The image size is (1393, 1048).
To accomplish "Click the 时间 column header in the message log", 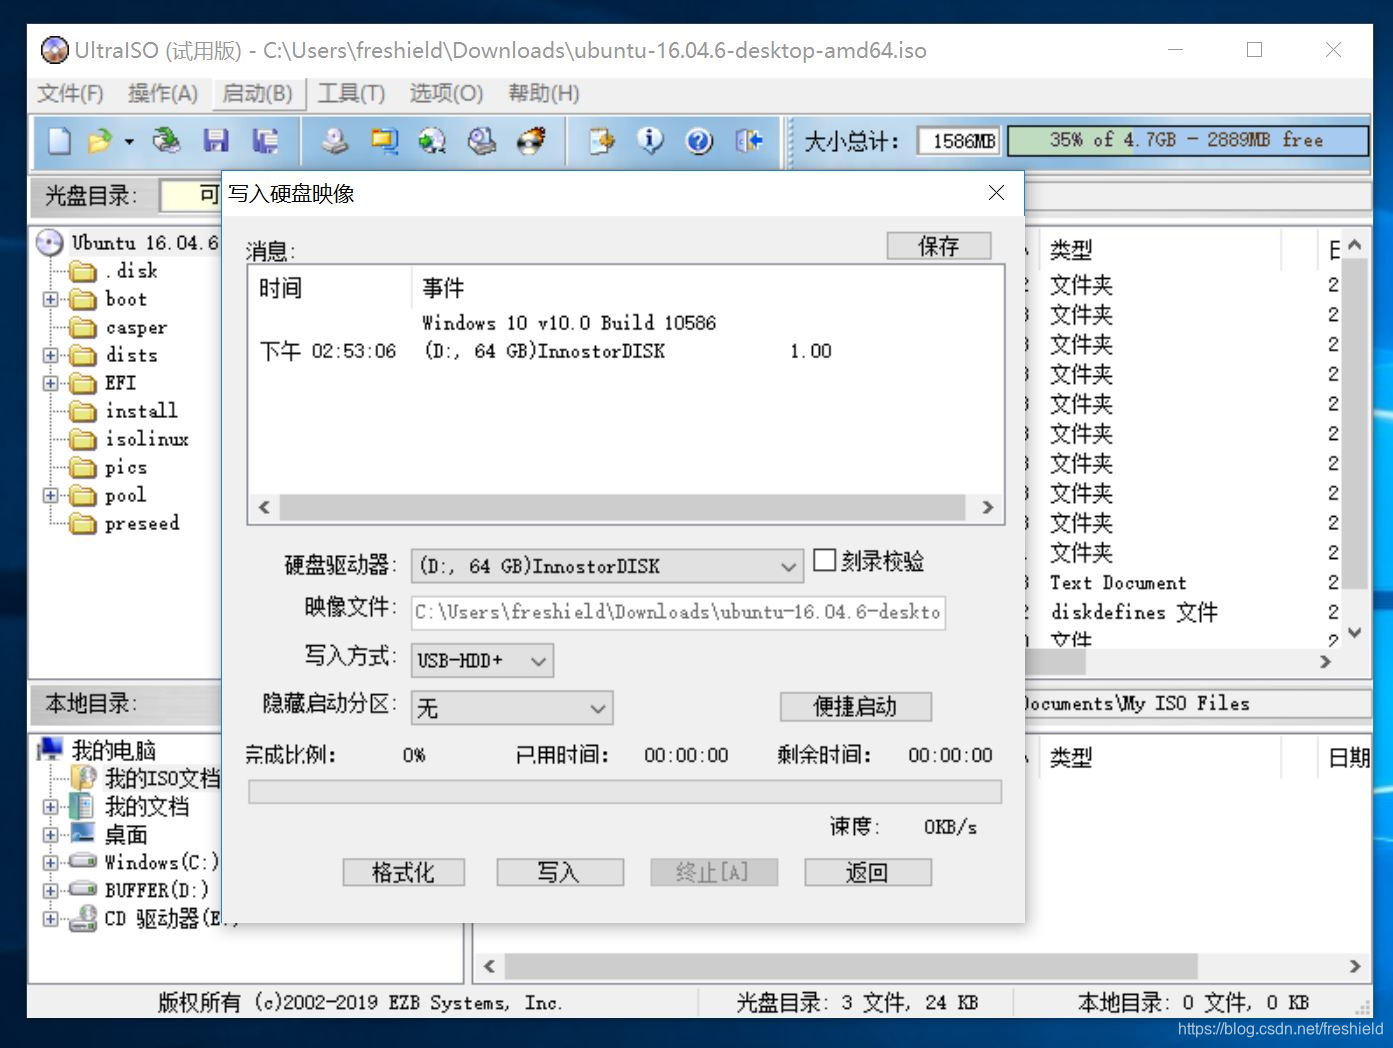I will tap(330, 289).
